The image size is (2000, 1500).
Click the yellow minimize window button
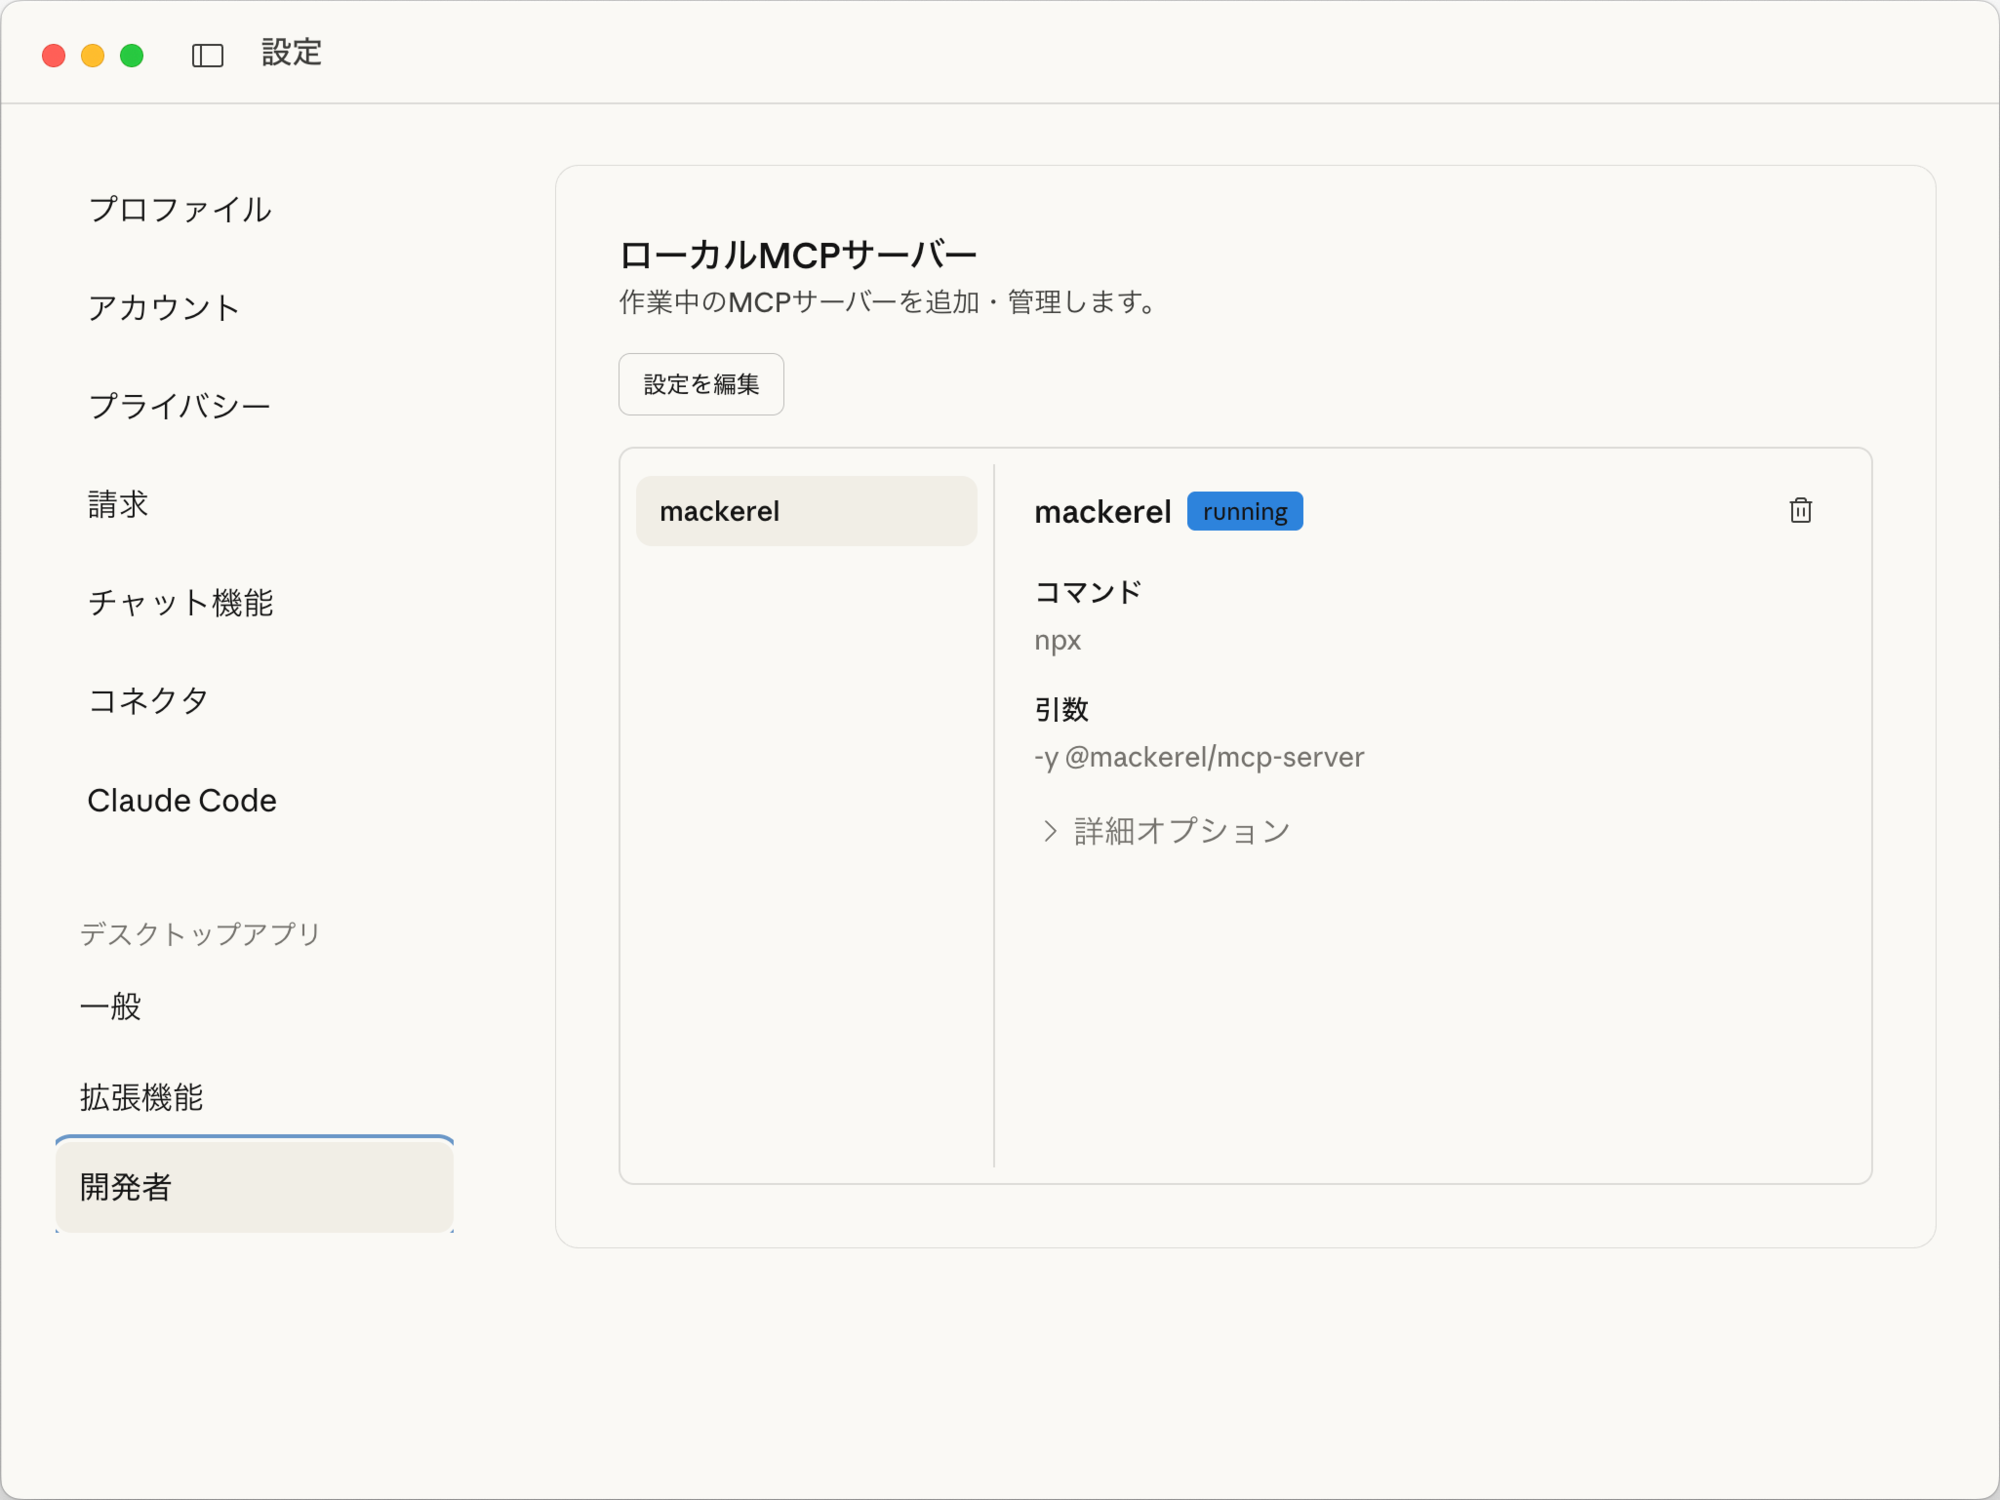93,55
